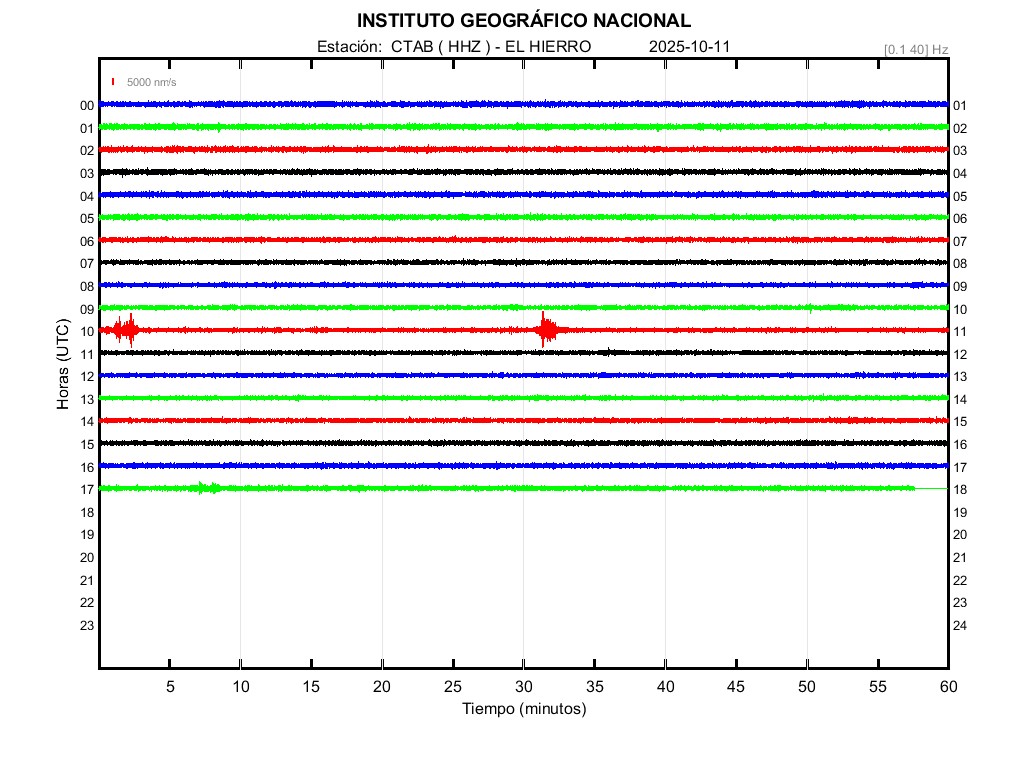Click the 30 minute tick label

tap(523, 686)
